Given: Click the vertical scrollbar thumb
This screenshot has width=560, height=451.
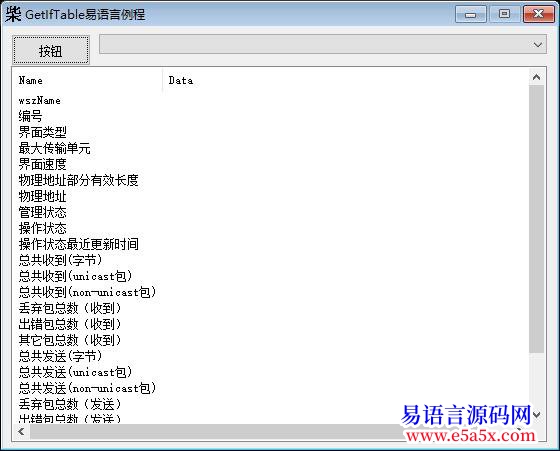Looking at the screenshot, I should coord(536,219).
